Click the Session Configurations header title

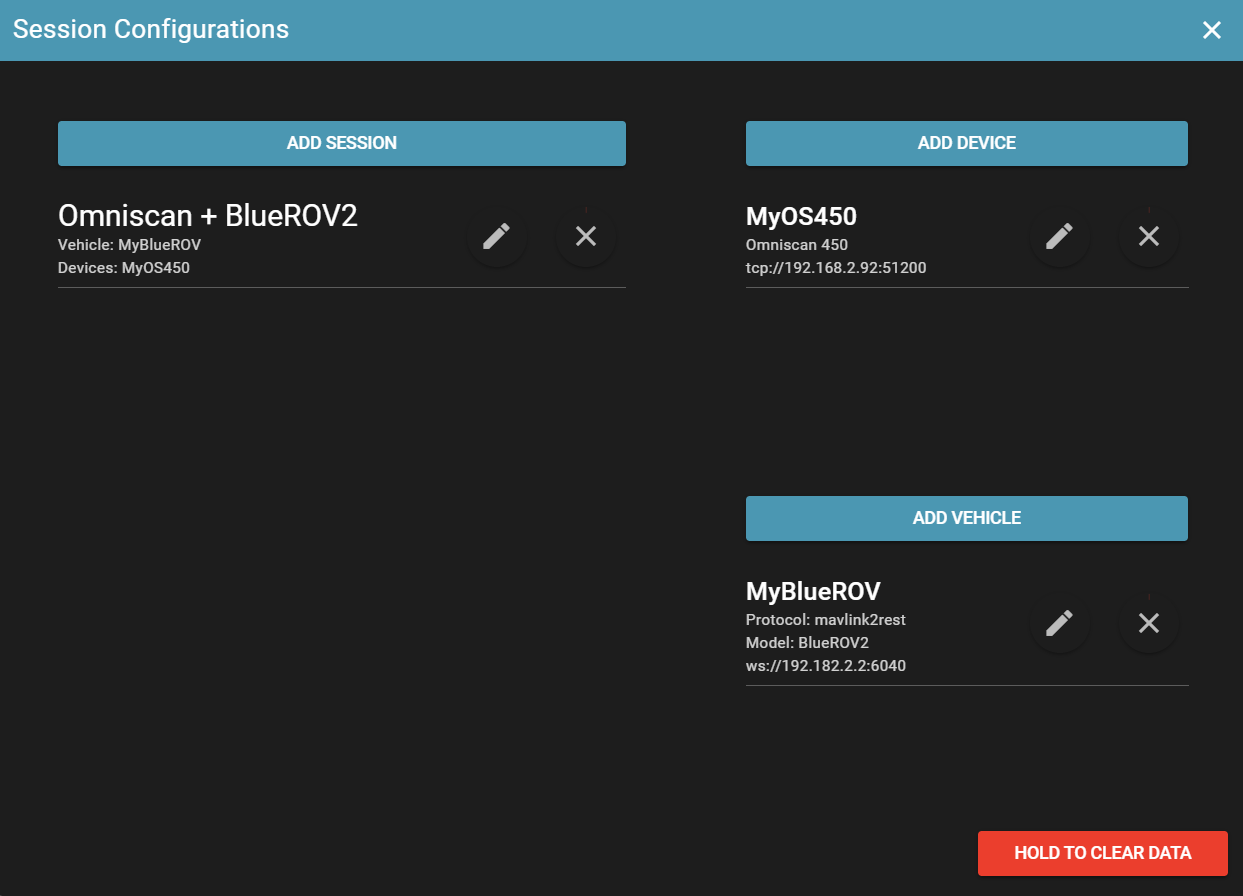pos(151,29)
